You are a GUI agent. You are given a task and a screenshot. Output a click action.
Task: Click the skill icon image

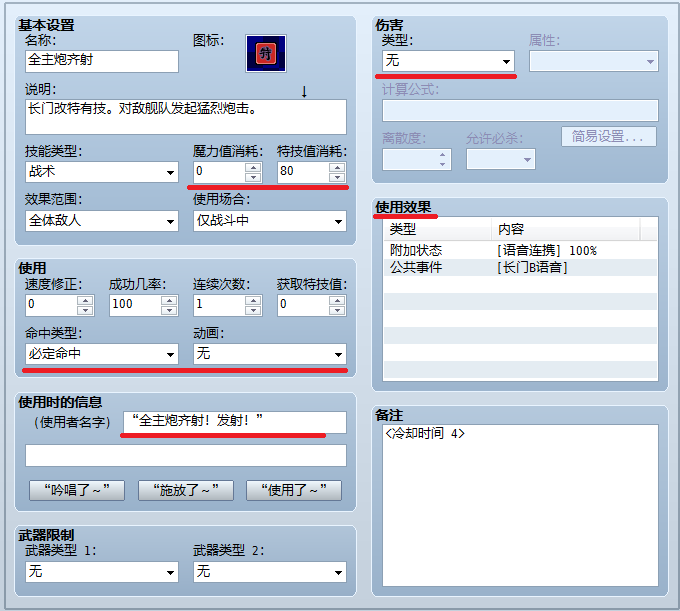point(266,53)
